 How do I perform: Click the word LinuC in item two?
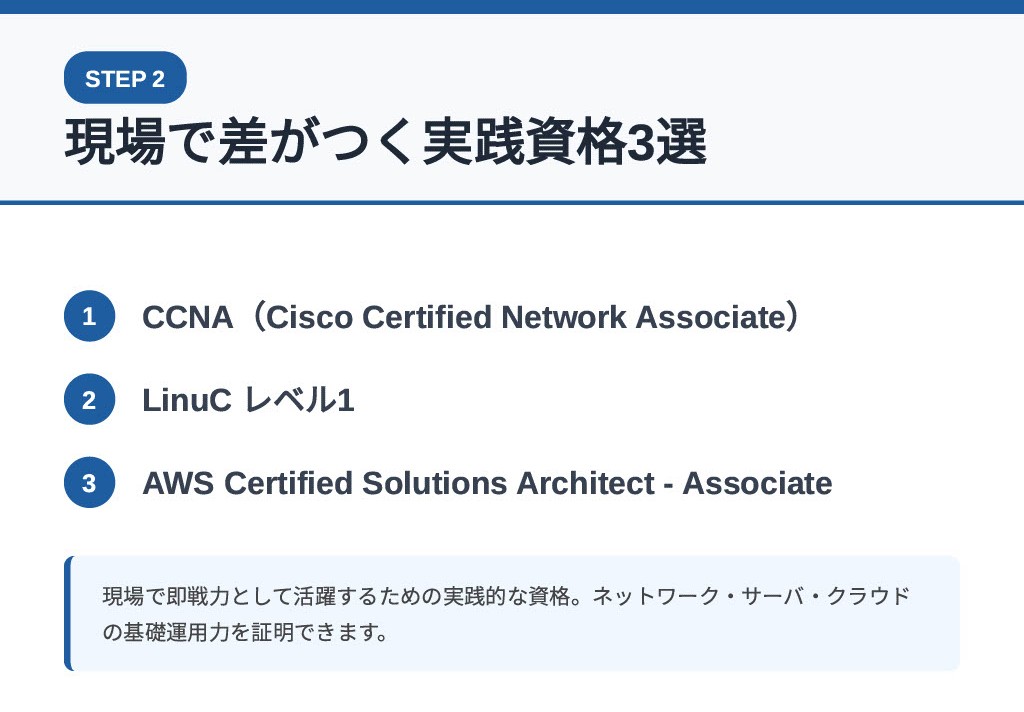coord(187,400)
